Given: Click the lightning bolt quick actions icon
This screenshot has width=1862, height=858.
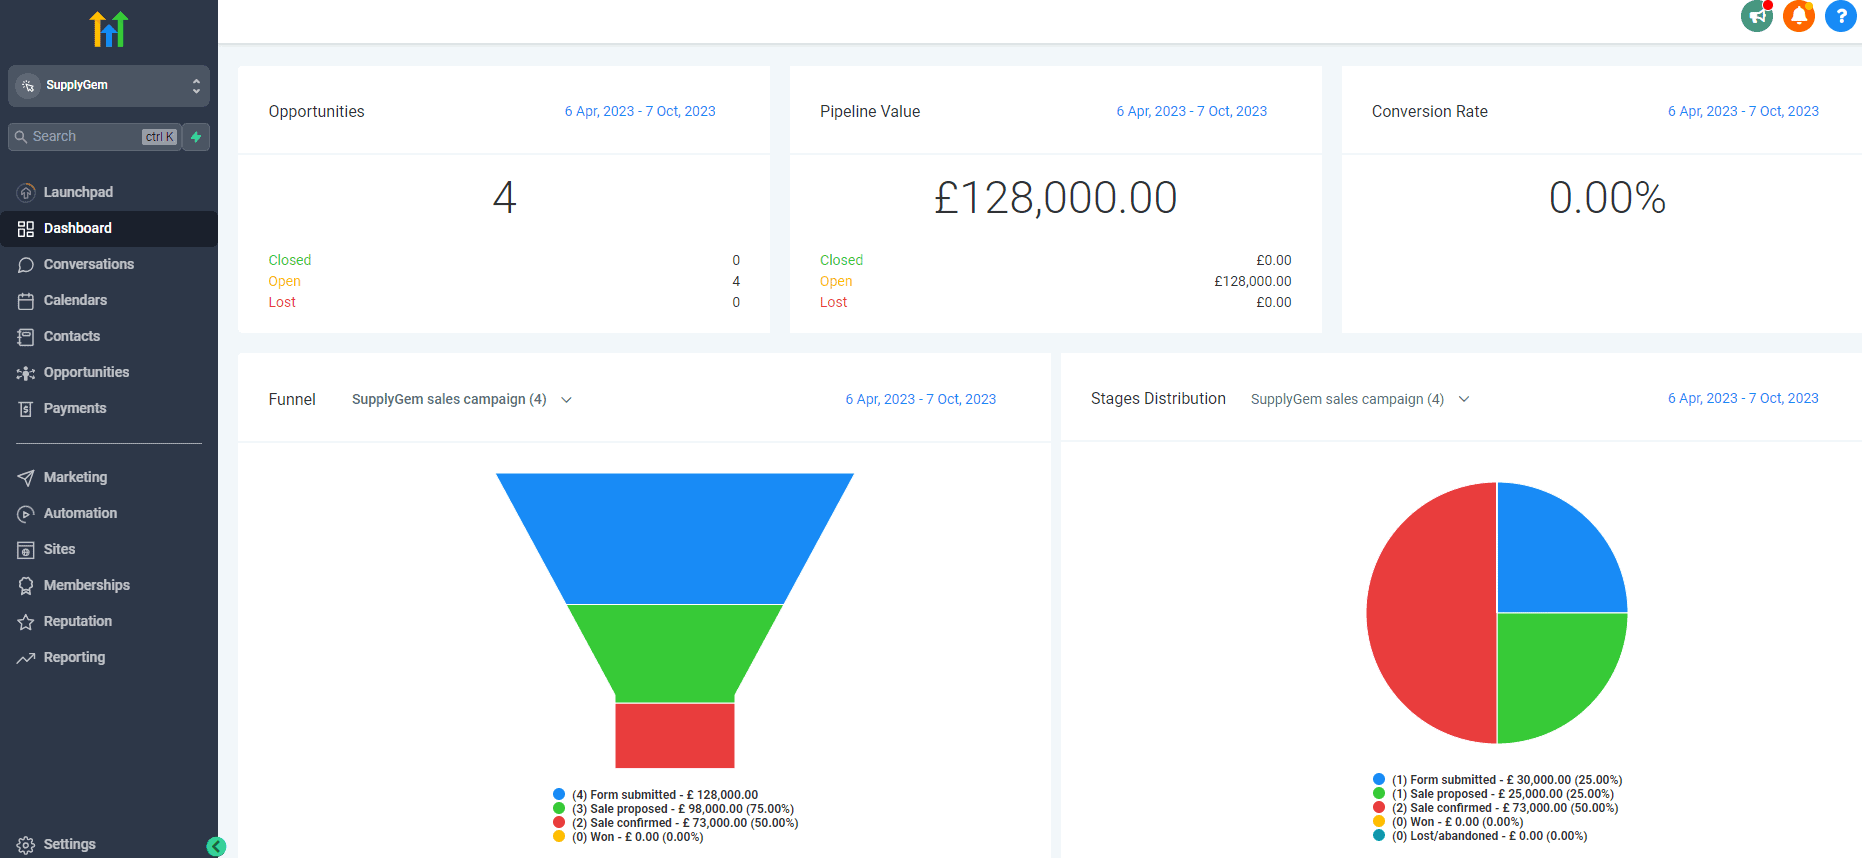Looking at the screenshot, I should pyautogui.click(x=196, y=137).
